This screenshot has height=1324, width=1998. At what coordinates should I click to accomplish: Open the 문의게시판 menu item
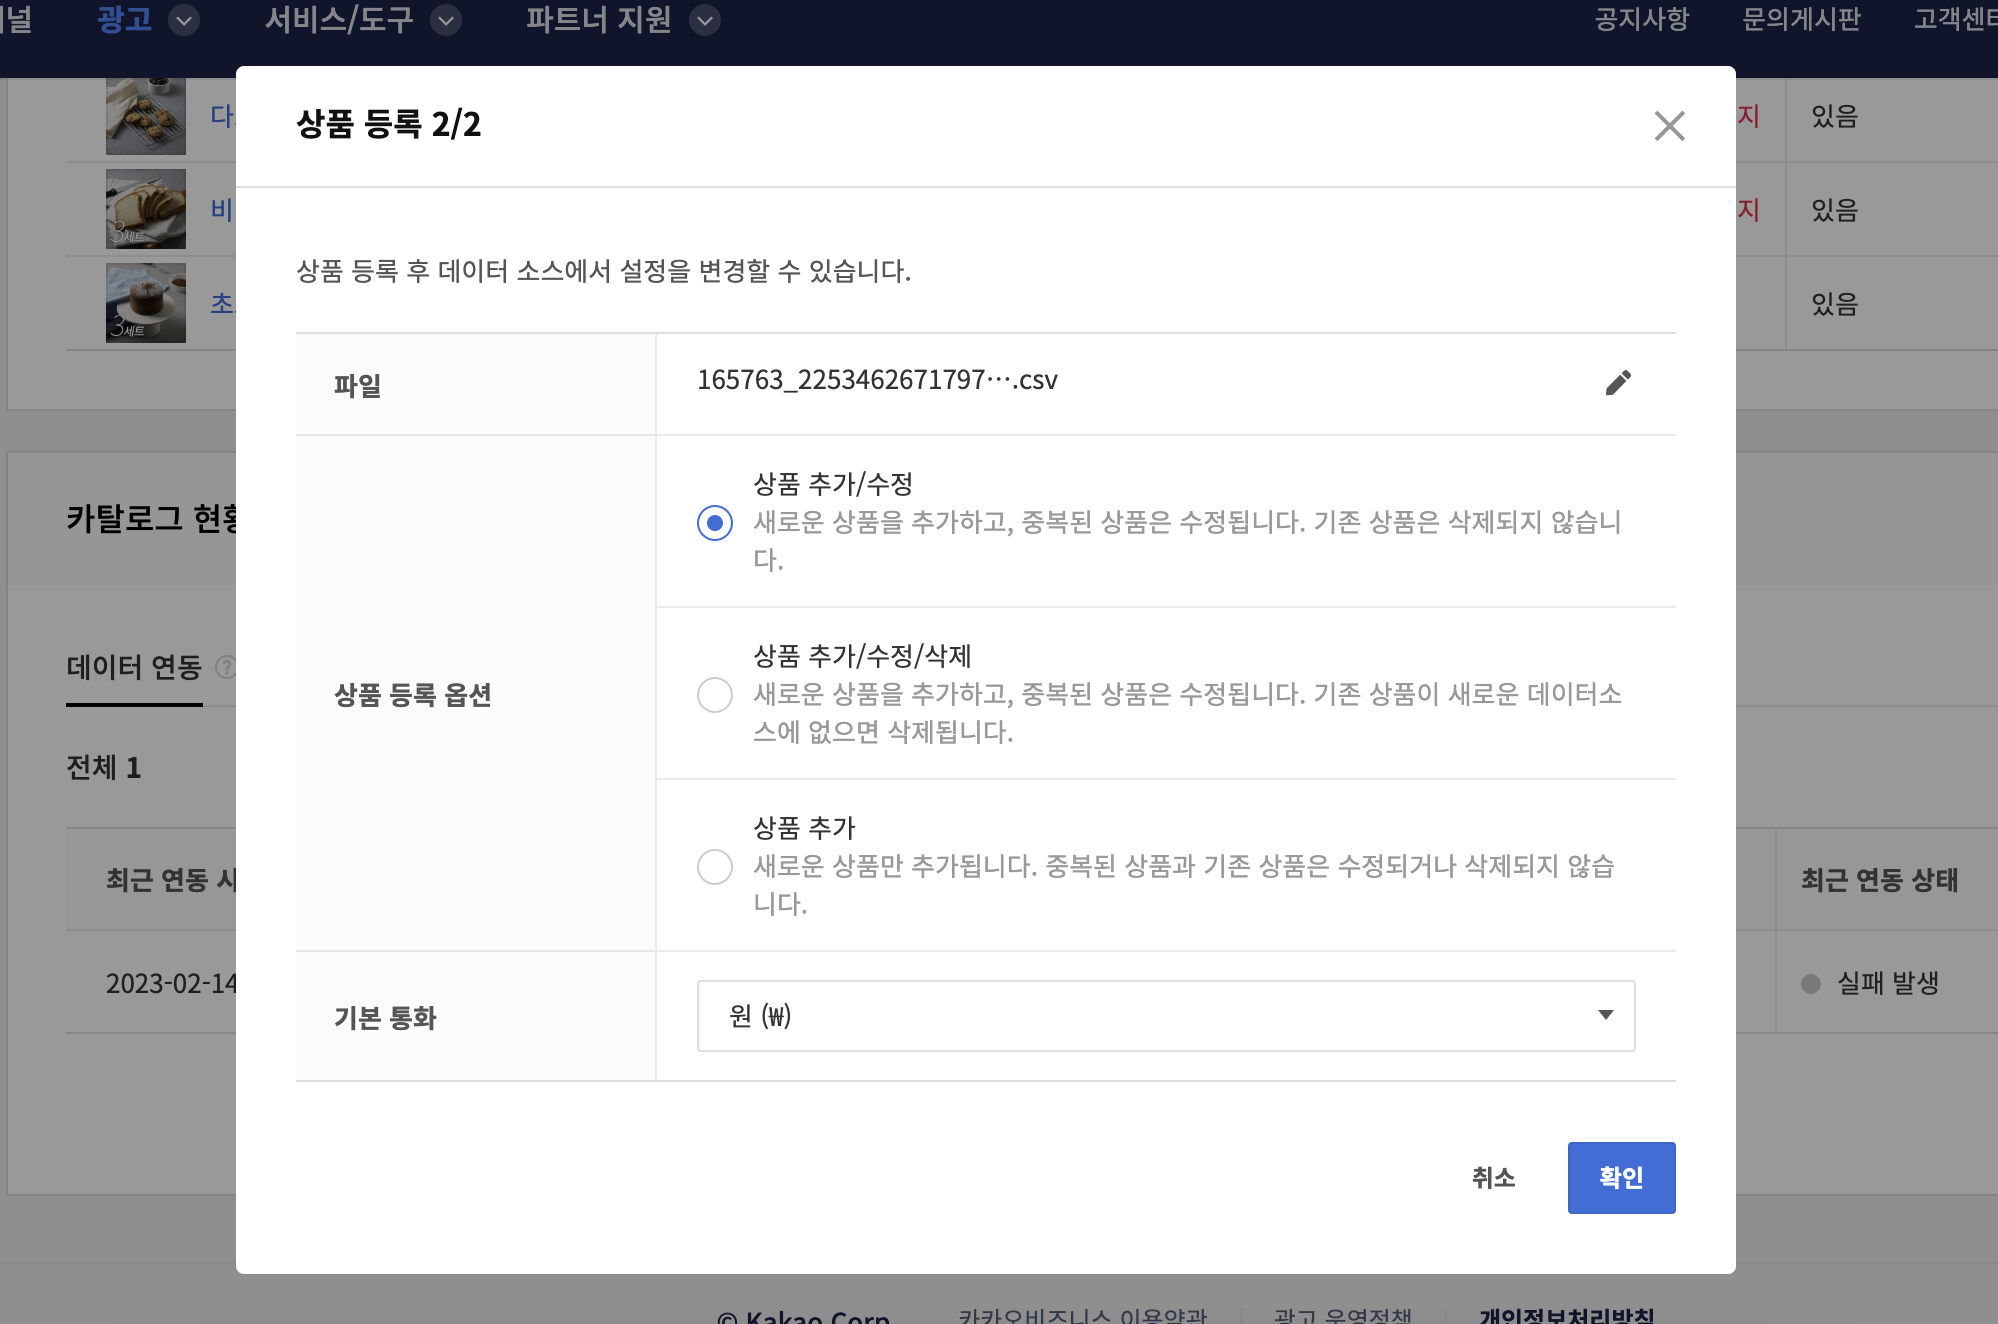coord(1801,20)
